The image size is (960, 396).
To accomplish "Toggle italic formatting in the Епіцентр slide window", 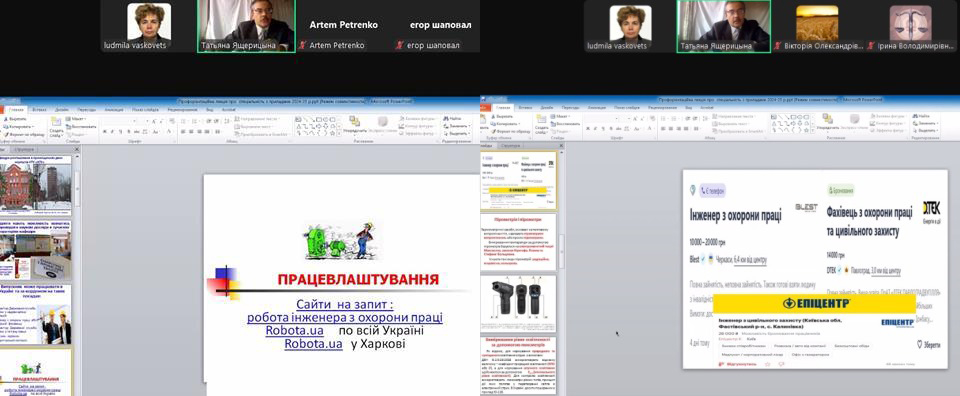I will [596, 129].
